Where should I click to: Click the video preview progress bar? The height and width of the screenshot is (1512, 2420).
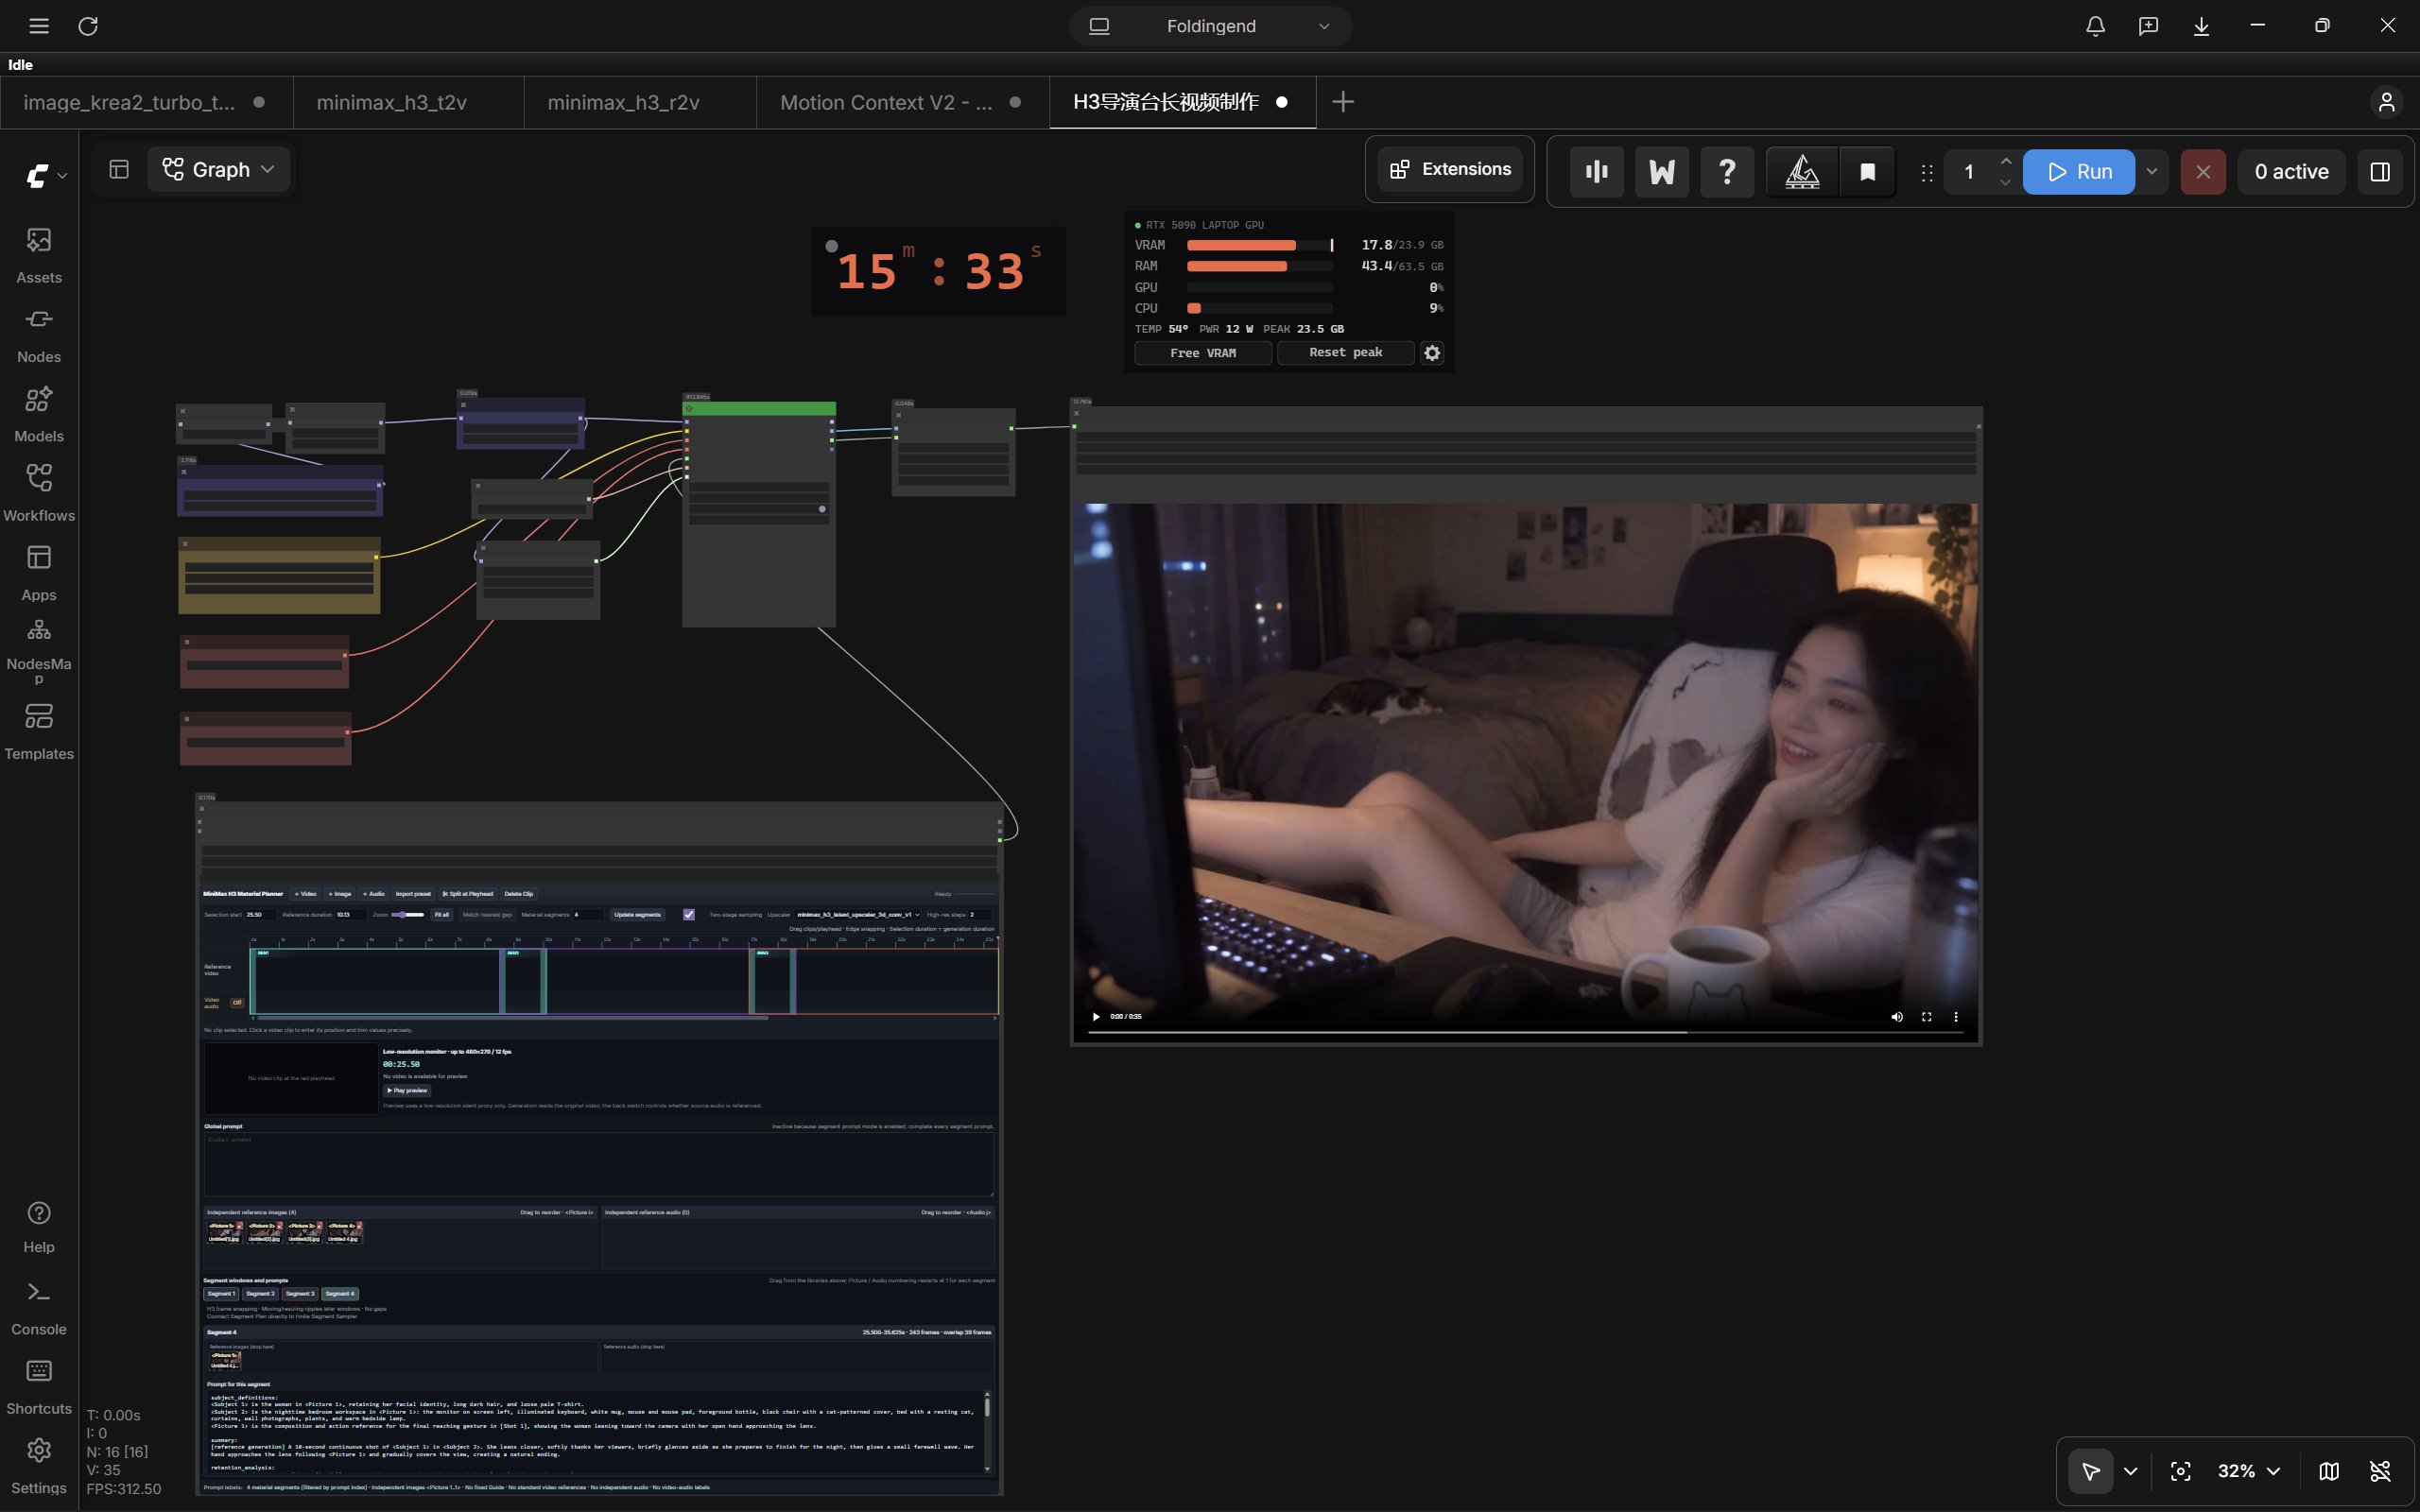pos(1525,1032)
